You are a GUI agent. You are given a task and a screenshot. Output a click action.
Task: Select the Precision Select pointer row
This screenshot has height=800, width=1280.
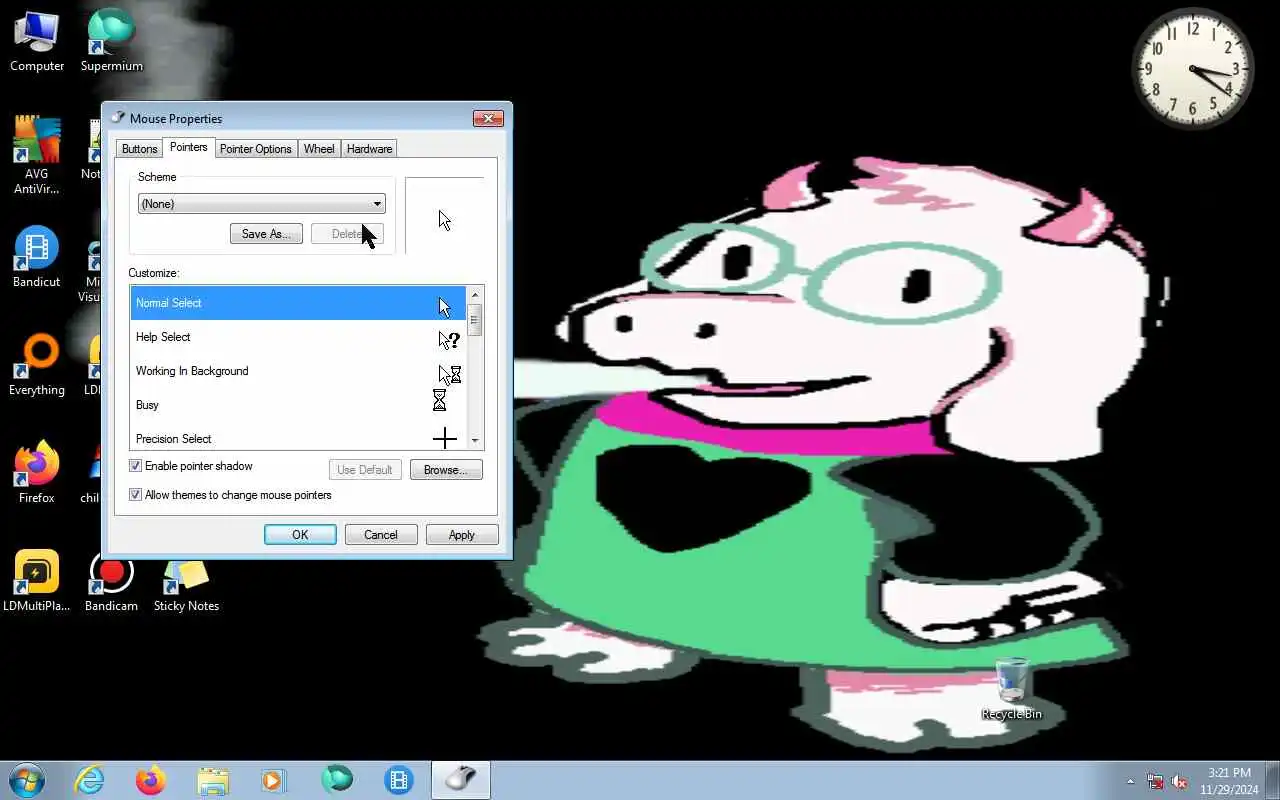tap(298, 437)
